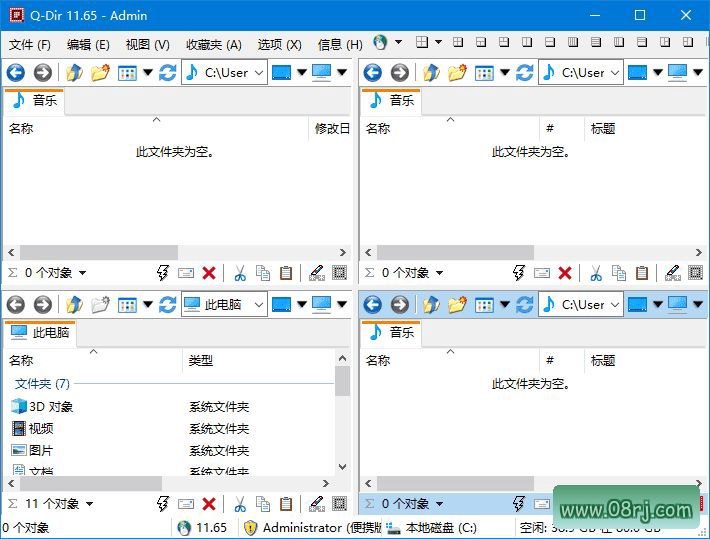Paste clipboard icon in bottom-left pane status bar
The height and width of the screenshot is (539, 710).
tap(286, 504)
